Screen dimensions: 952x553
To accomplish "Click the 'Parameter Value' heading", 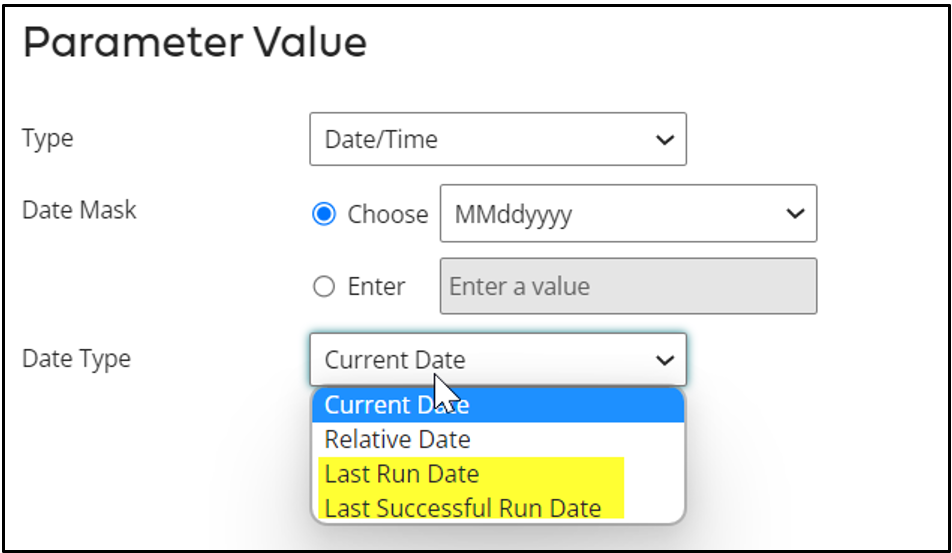I will [x=194, y=43].
